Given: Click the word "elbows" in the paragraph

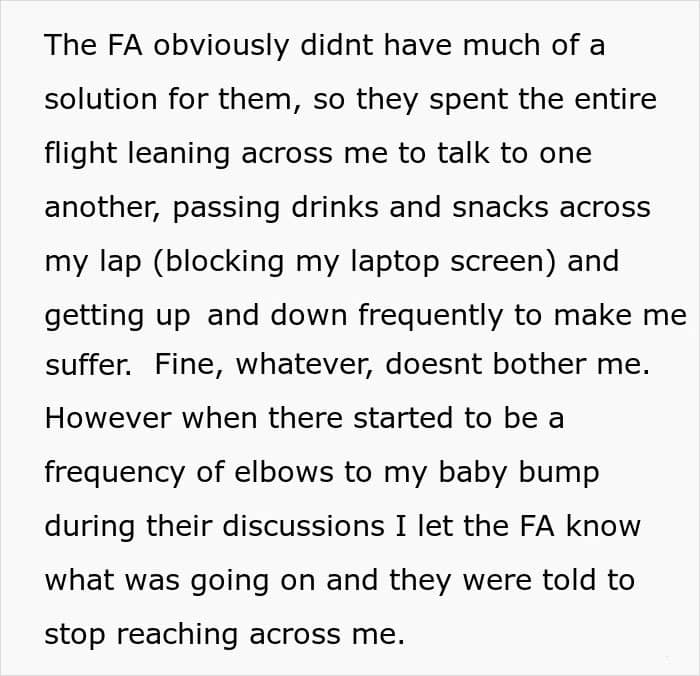Looking at the screenshot, I should (x=283, y=472).
